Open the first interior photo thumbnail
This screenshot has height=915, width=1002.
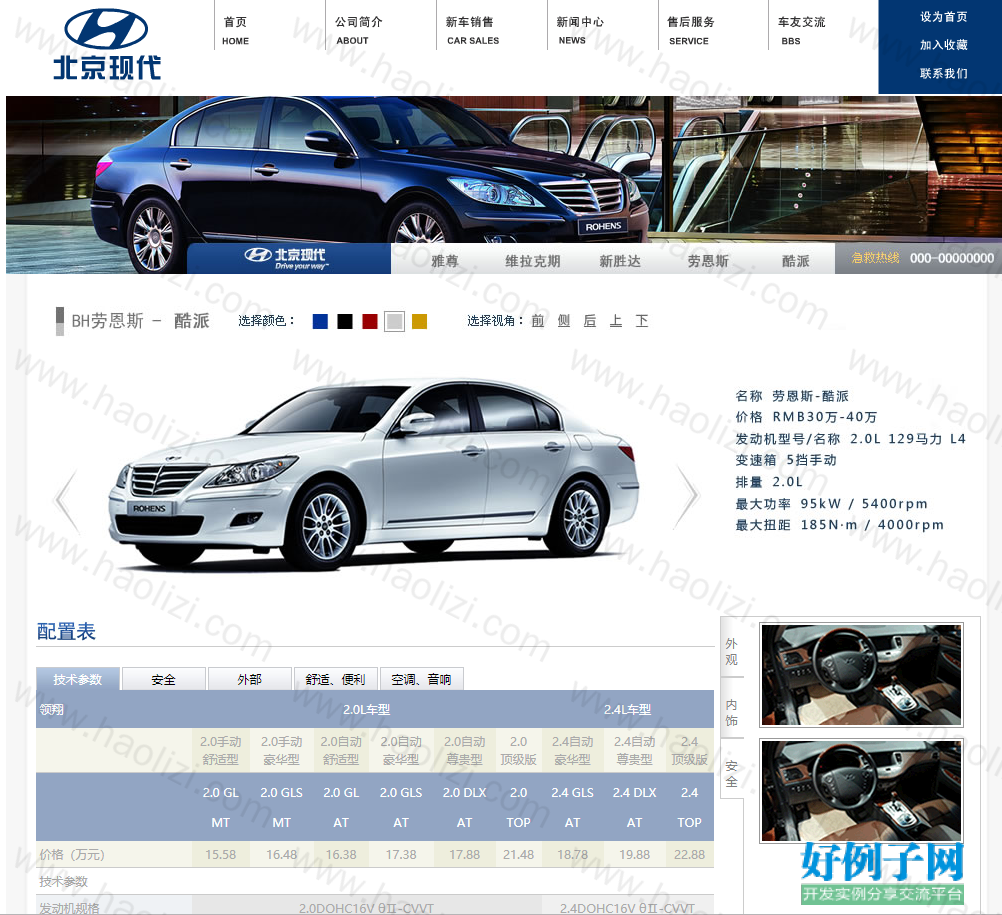(861, 675)
